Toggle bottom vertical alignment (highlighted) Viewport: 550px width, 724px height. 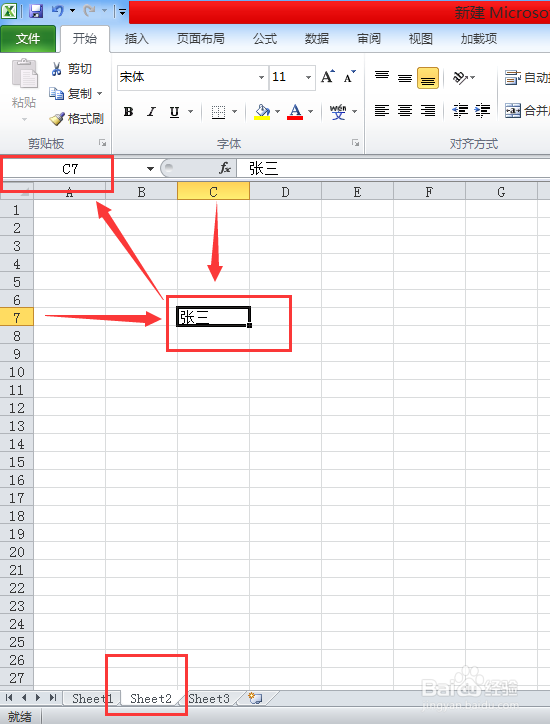point(428,78)
